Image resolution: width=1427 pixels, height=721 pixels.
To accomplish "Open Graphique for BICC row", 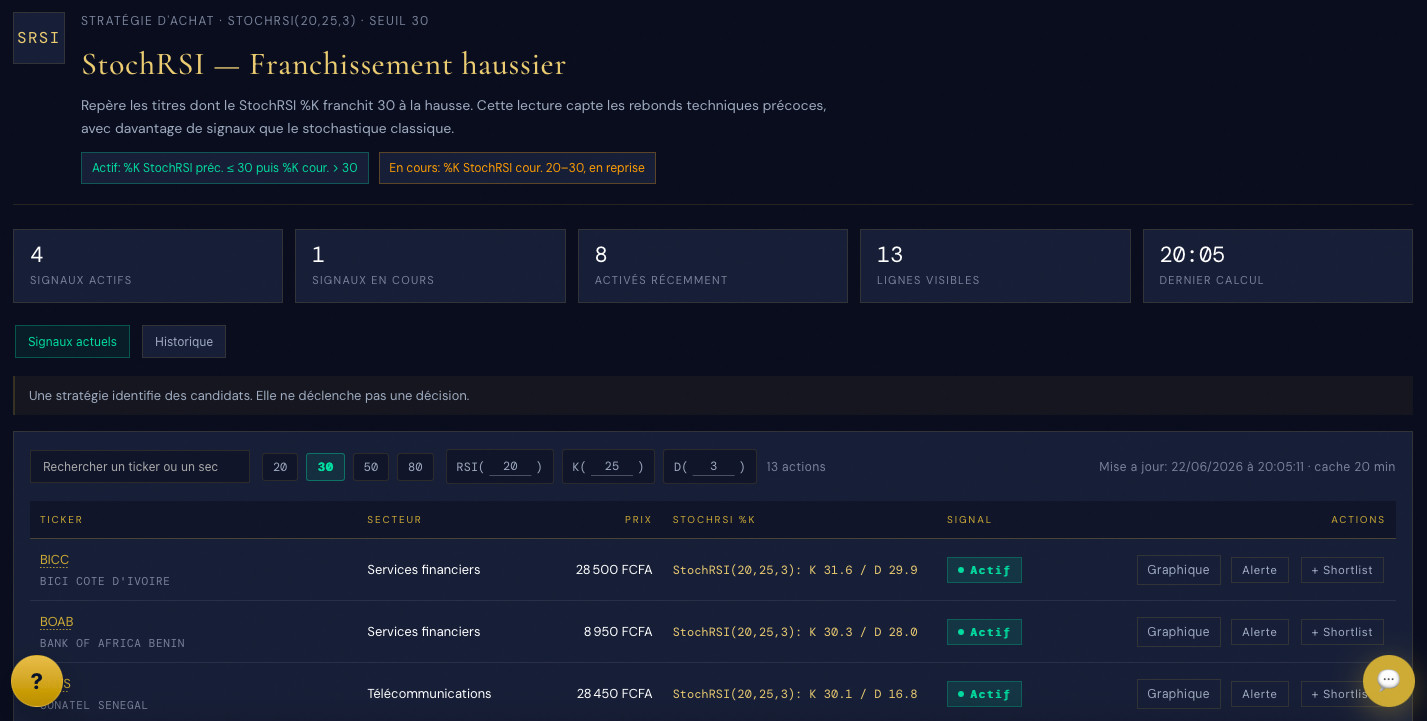I will tap(1178, 570).
